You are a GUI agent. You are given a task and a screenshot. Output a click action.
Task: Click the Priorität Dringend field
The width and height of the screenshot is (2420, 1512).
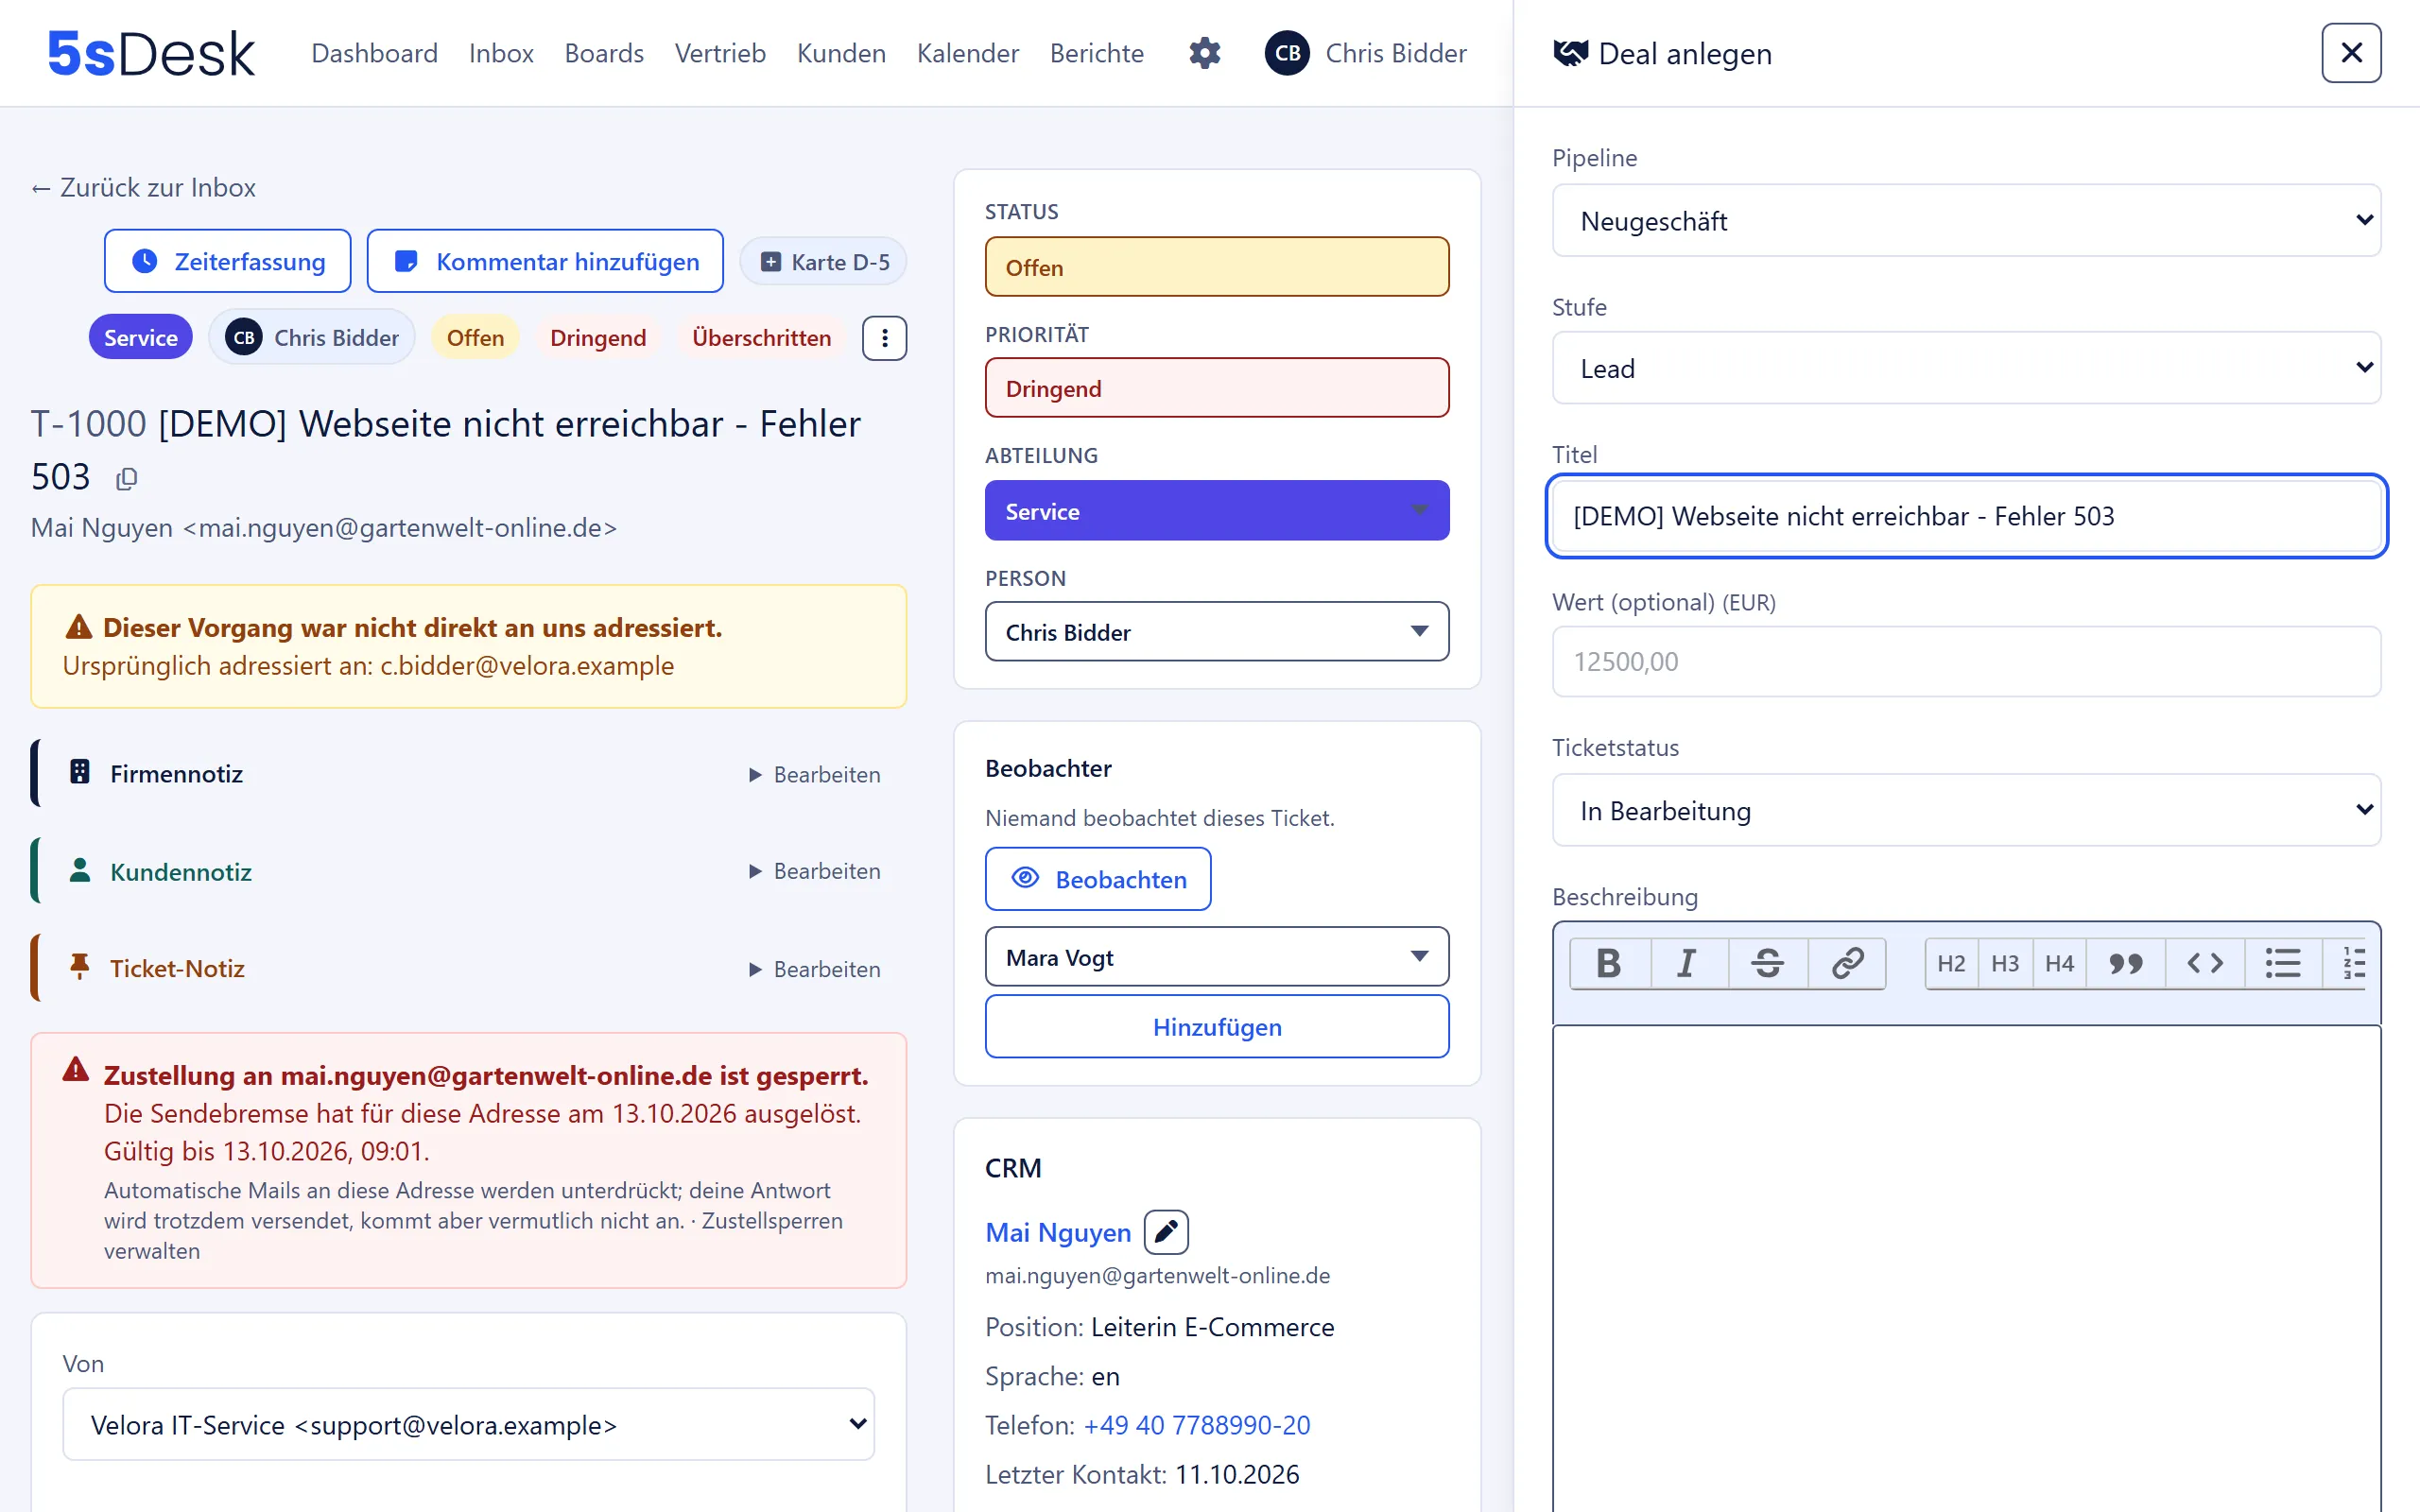1217,388
